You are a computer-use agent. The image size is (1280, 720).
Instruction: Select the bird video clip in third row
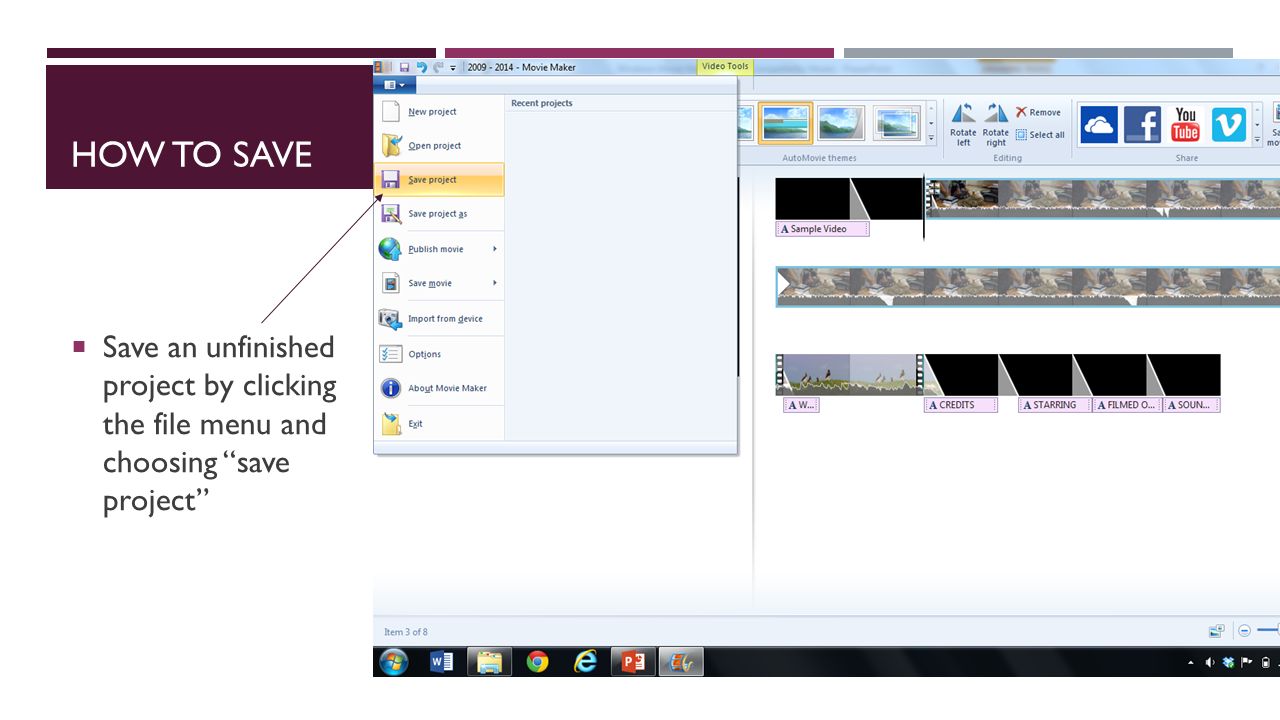(x=849, y=375)
